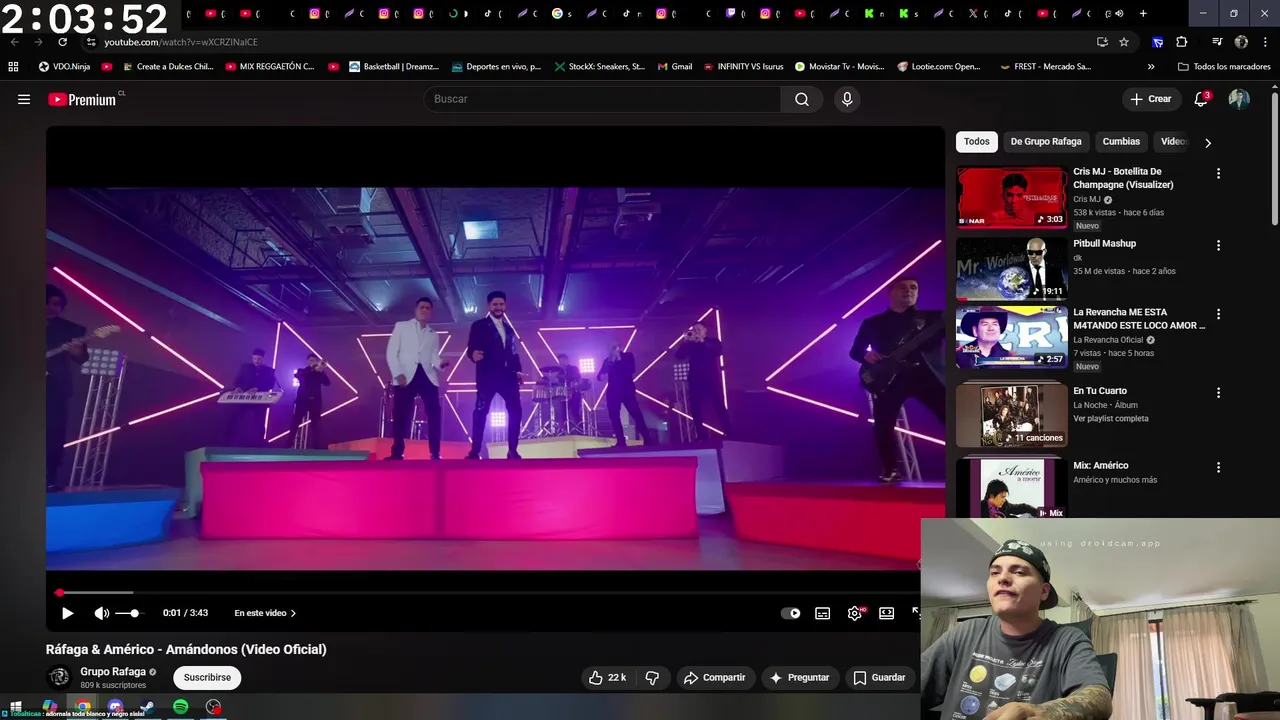Open the notifications bell
This screenshot has height=720, width=1280.
(1201, 99)
